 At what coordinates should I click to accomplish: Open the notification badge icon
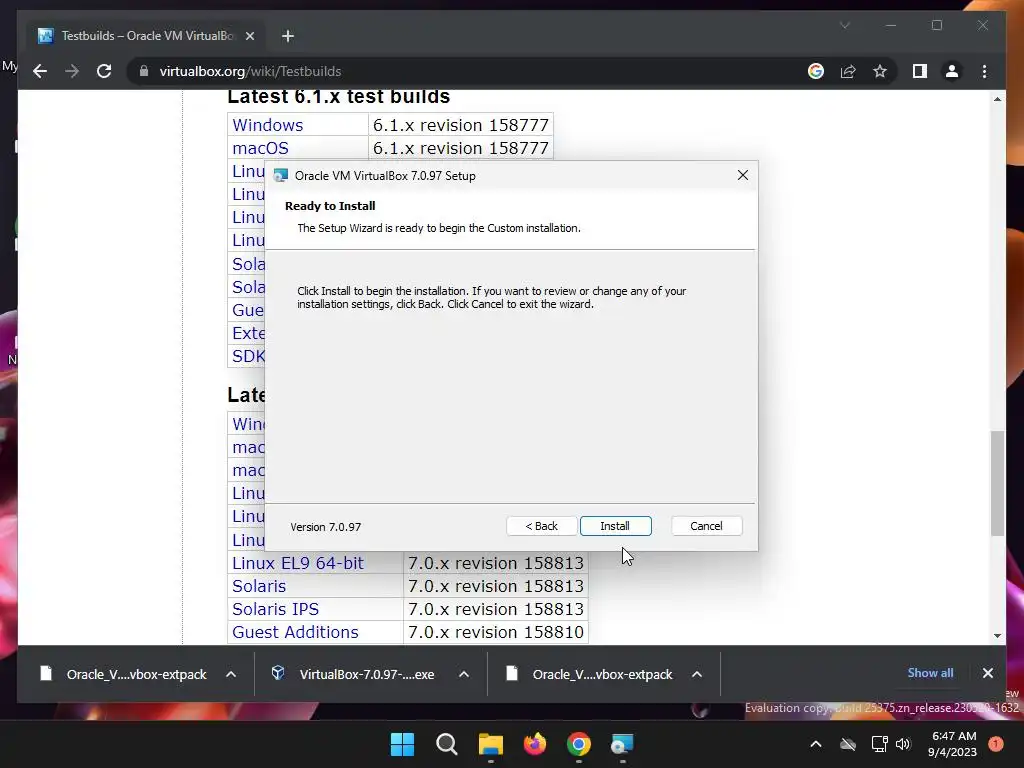point(995,744)
